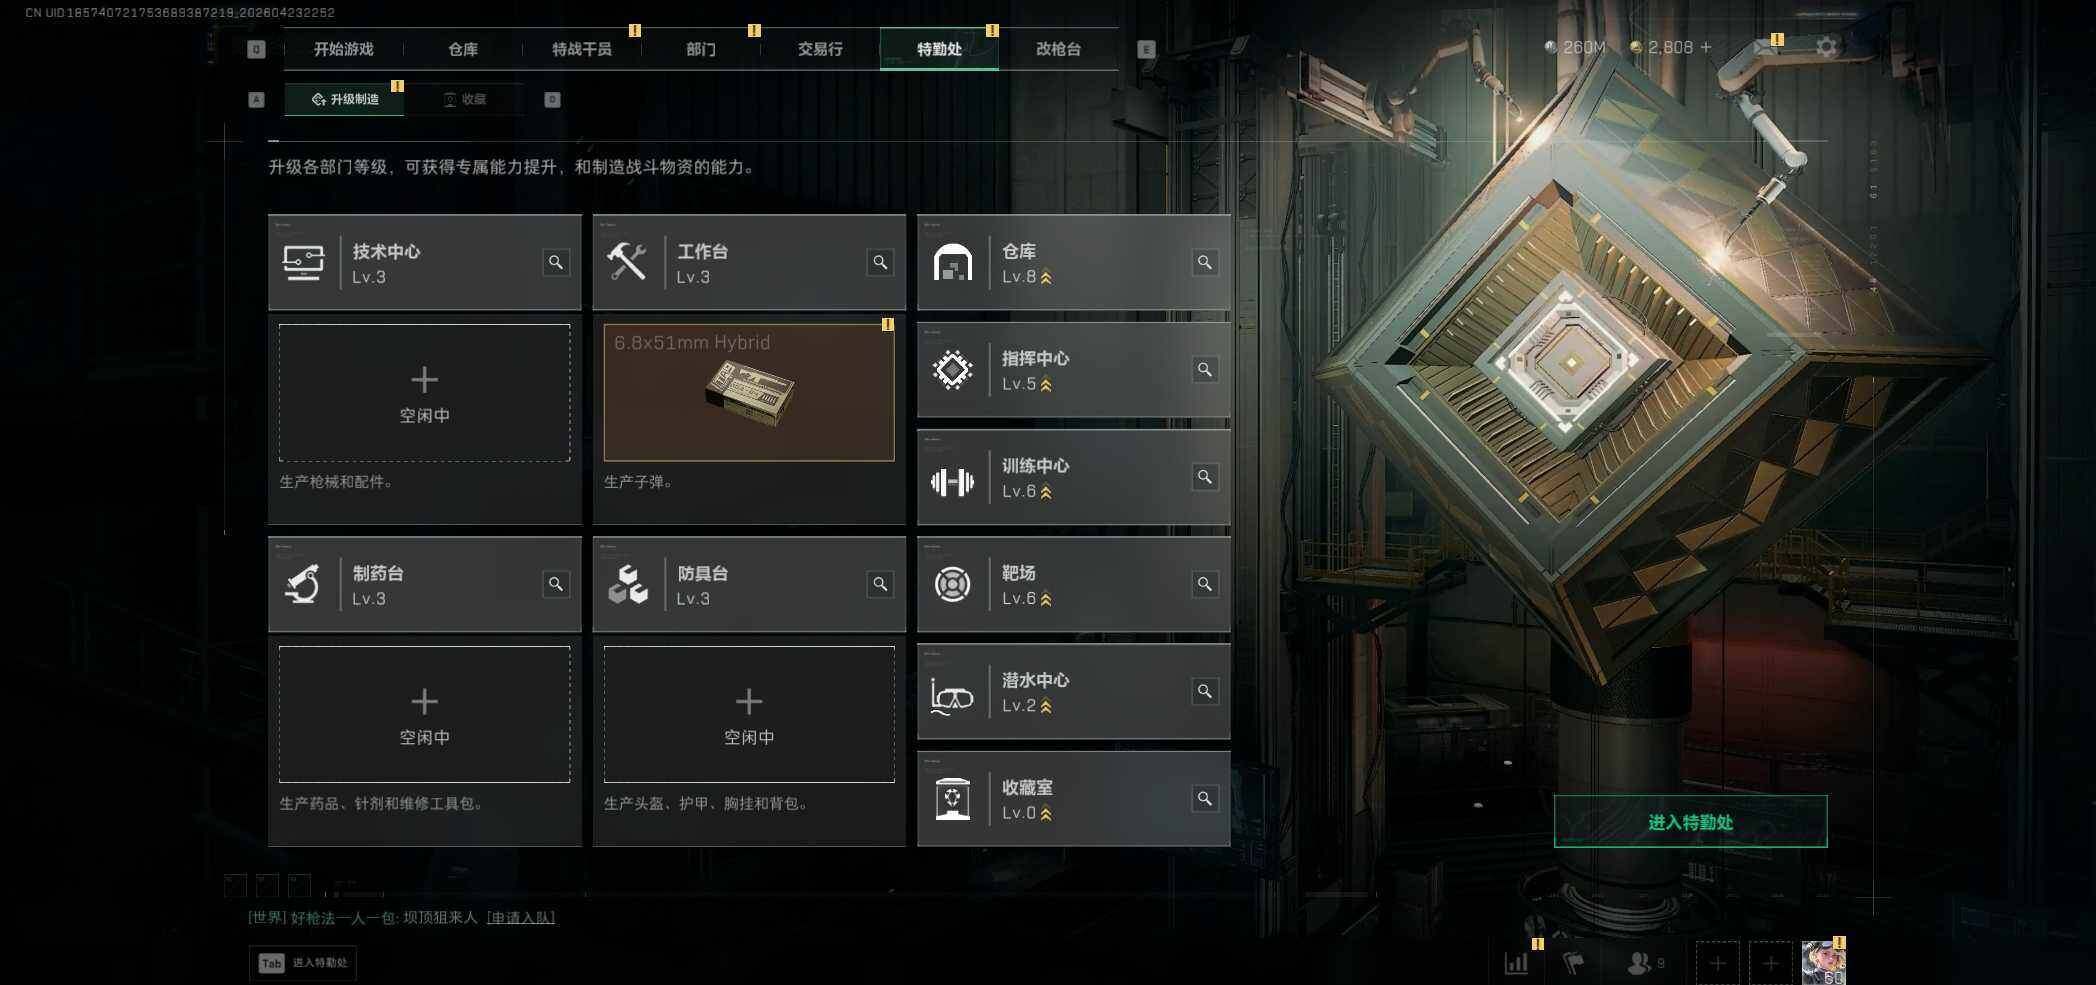
Task: Select the 6.8x51mm Hybrid ammo production slot
Action: click(x=749, y=392)
